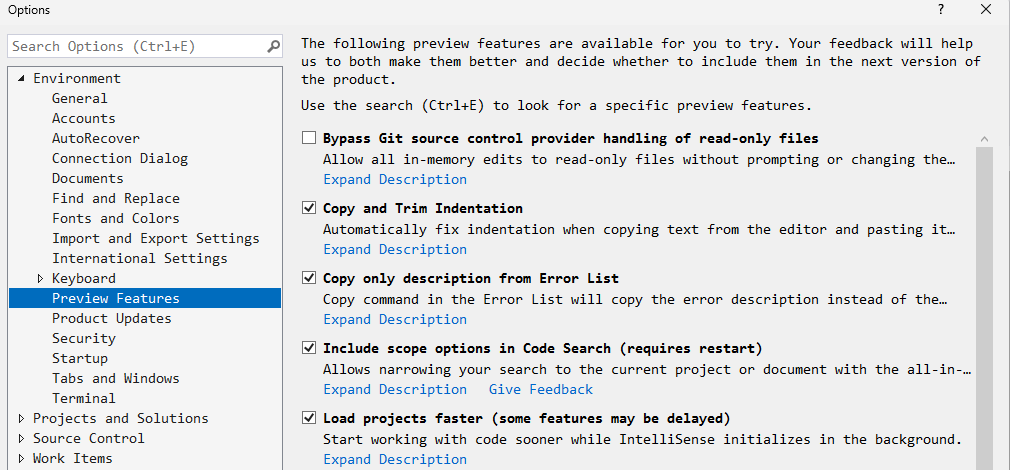This screenshot has width=1010, height=470.
Task: Select Fonts and Colors settings
Action: tap(116, 218)
